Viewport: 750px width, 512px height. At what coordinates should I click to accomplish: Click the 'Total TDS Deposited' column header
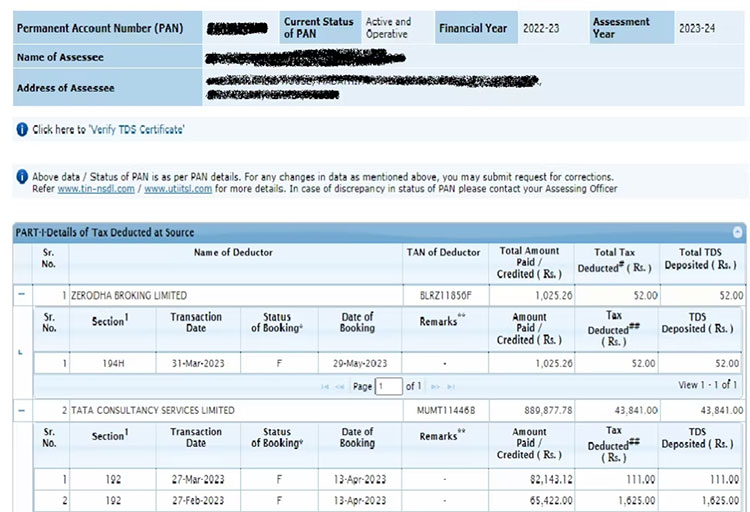(x=700, y=258)
